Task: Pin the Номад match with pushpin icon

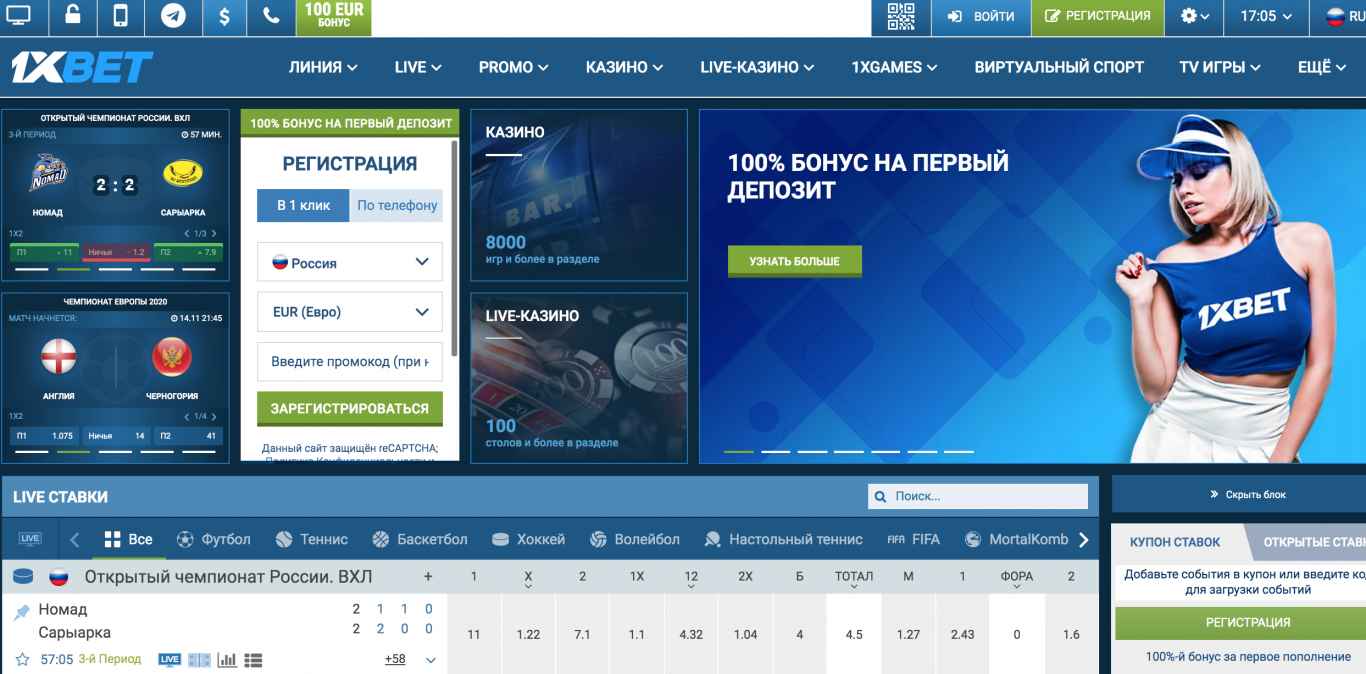Action: click(x=22, y=611)
